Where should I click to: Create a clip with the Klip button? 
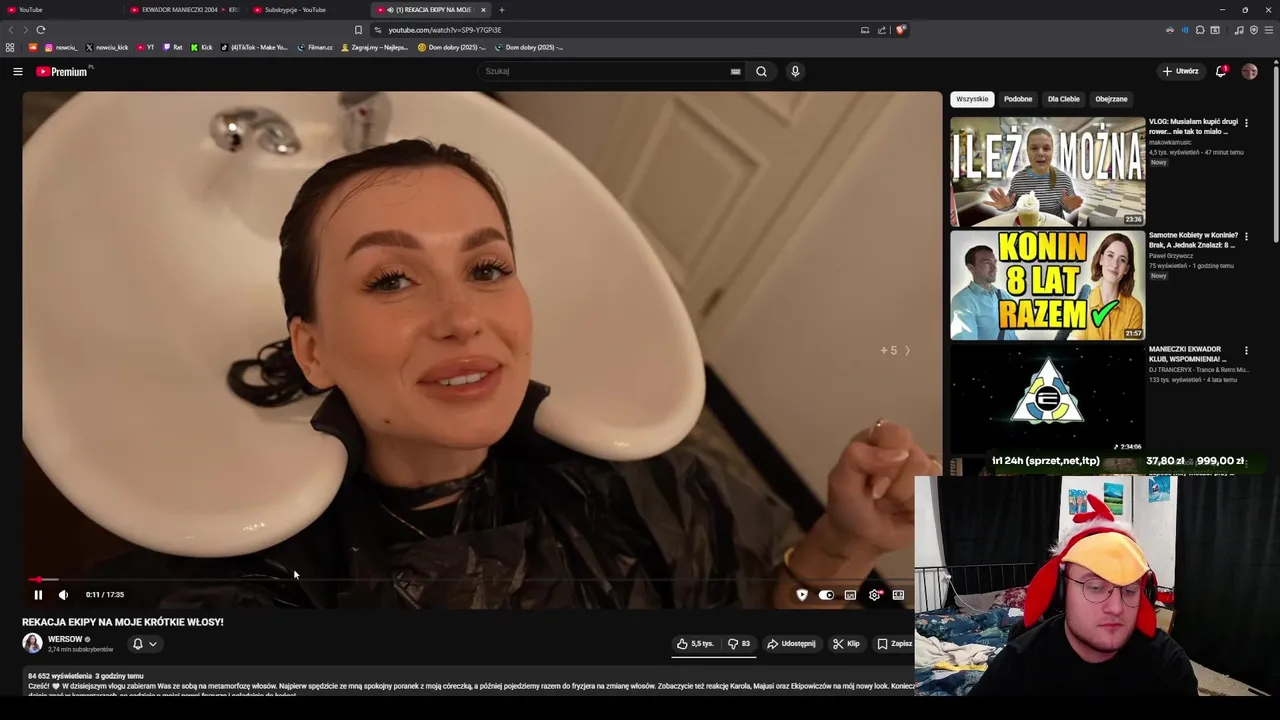[846, 644]
